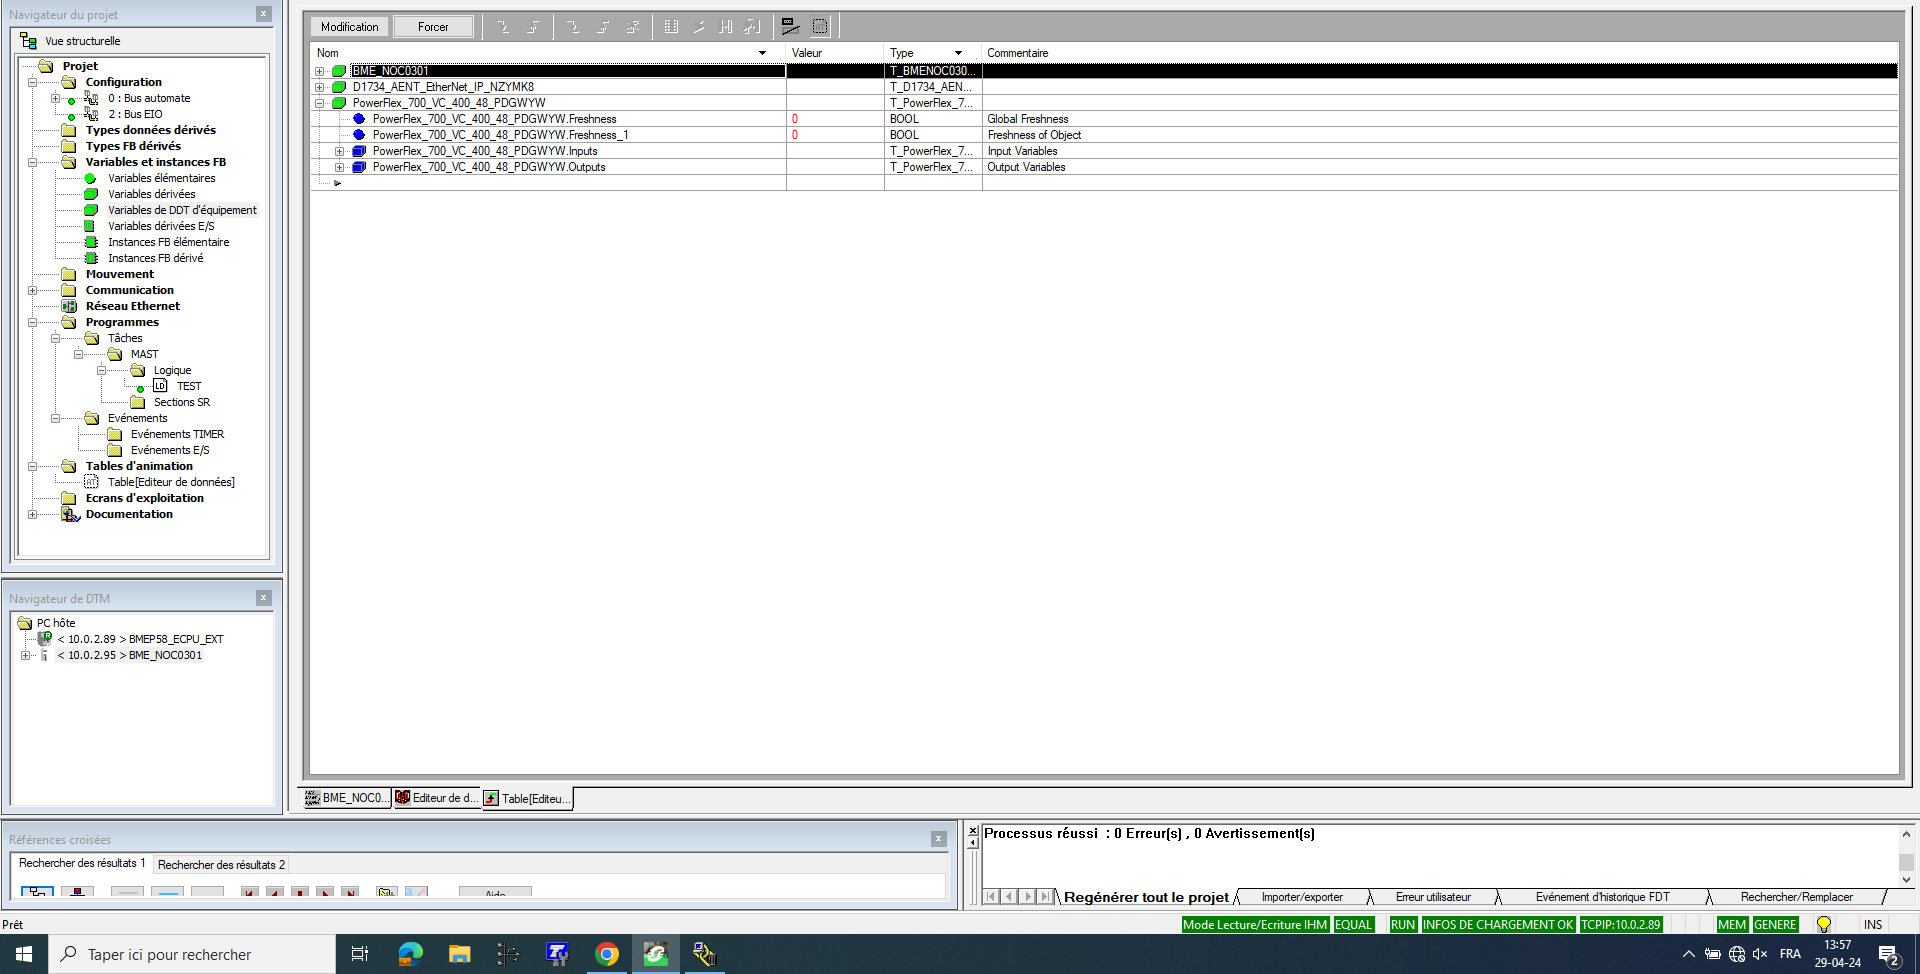Screen dimensions: 1920x974
Task: Click the RUN status indicator
Action: point(1403,925)
